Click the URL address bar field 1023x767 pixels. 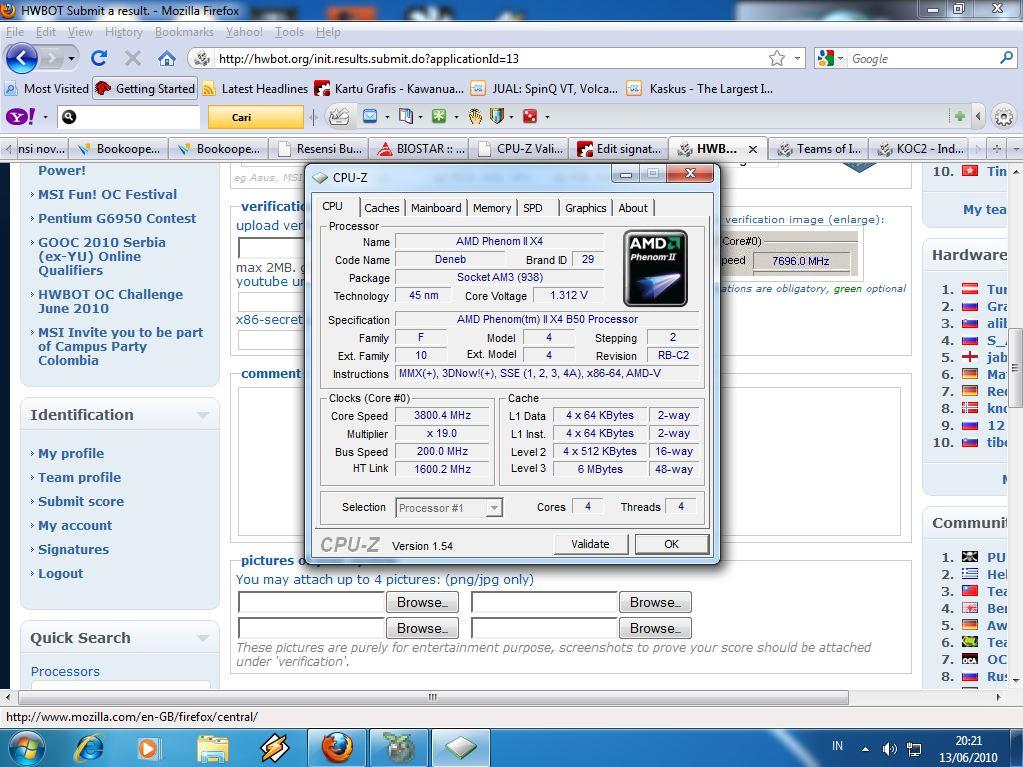[x=491, y=59]
